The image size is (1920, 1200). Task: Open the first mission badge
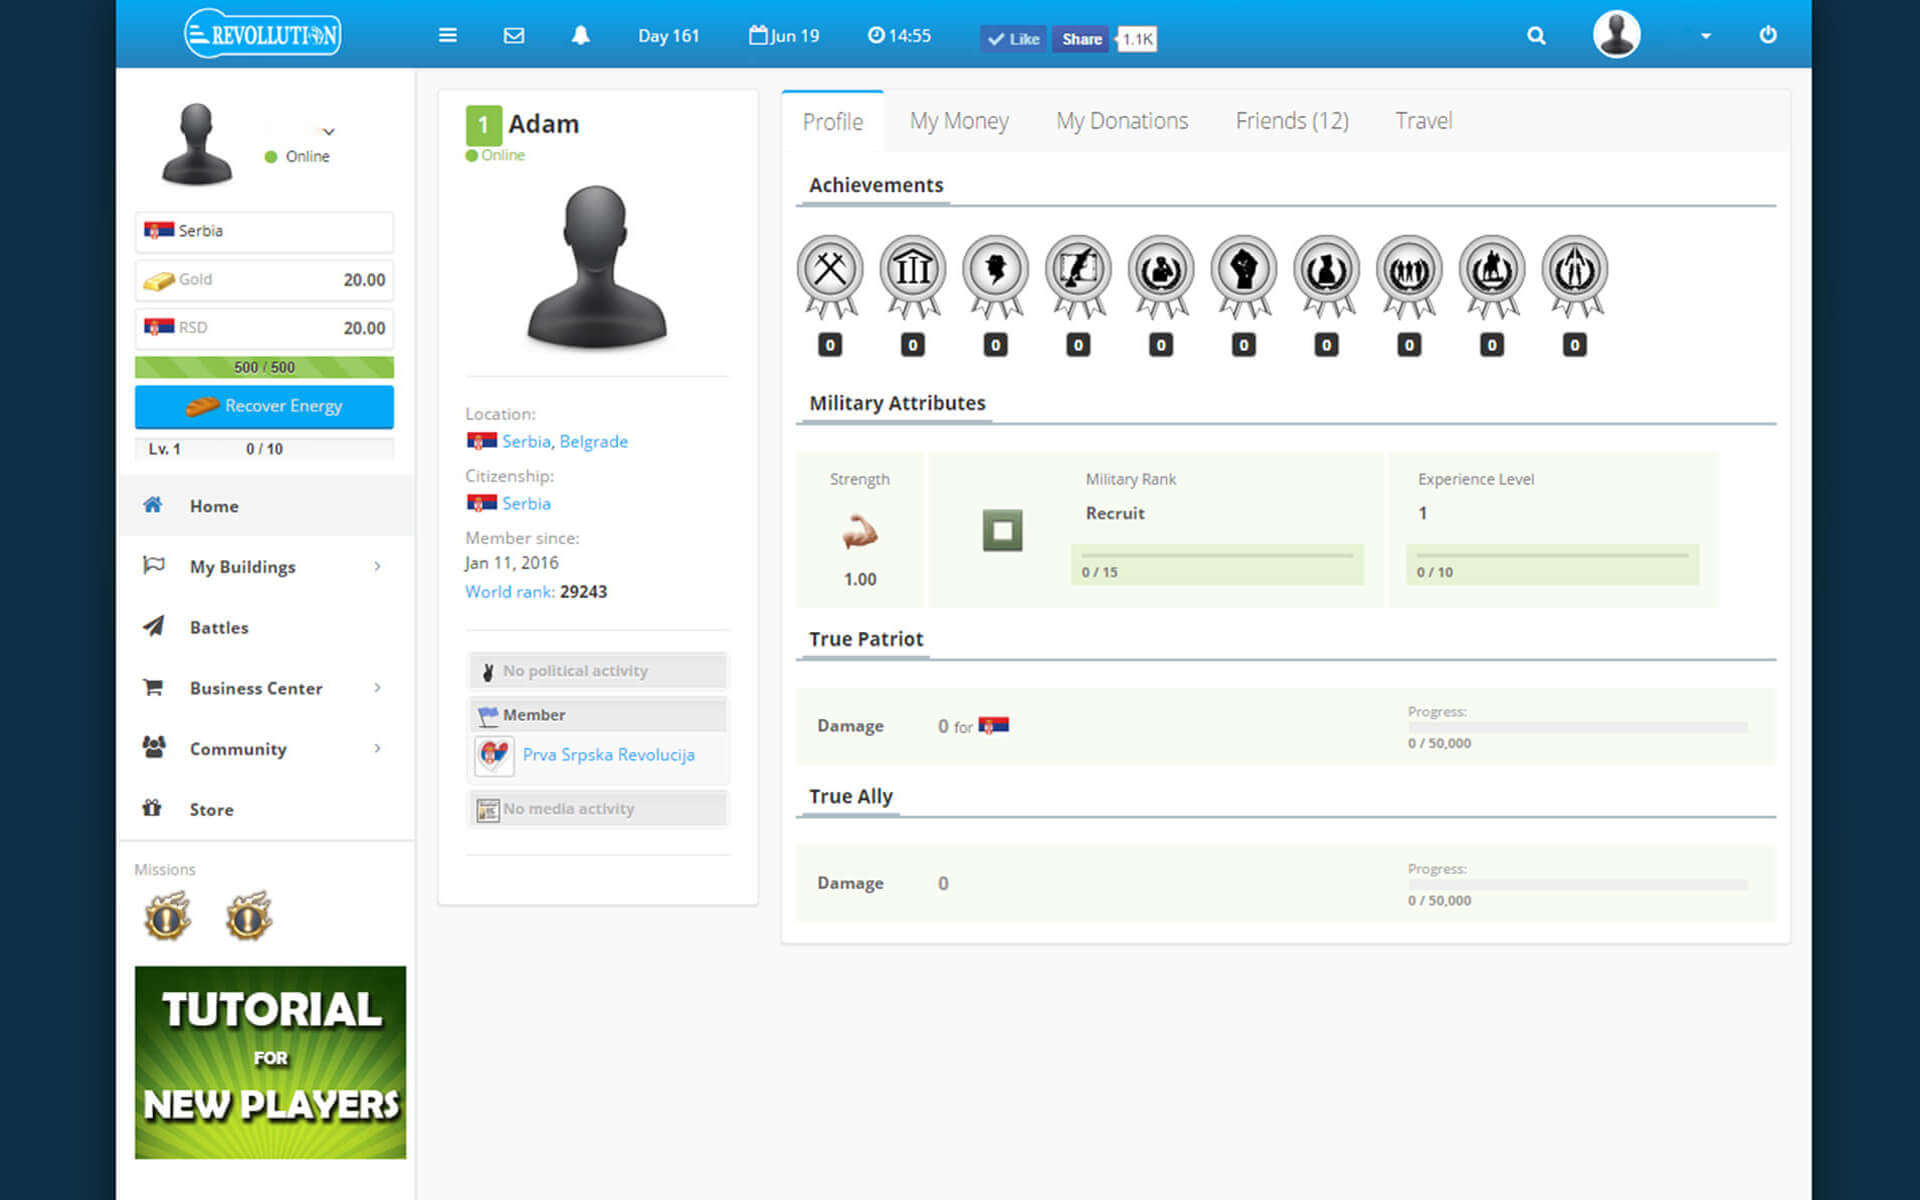[x=167, y=916]
